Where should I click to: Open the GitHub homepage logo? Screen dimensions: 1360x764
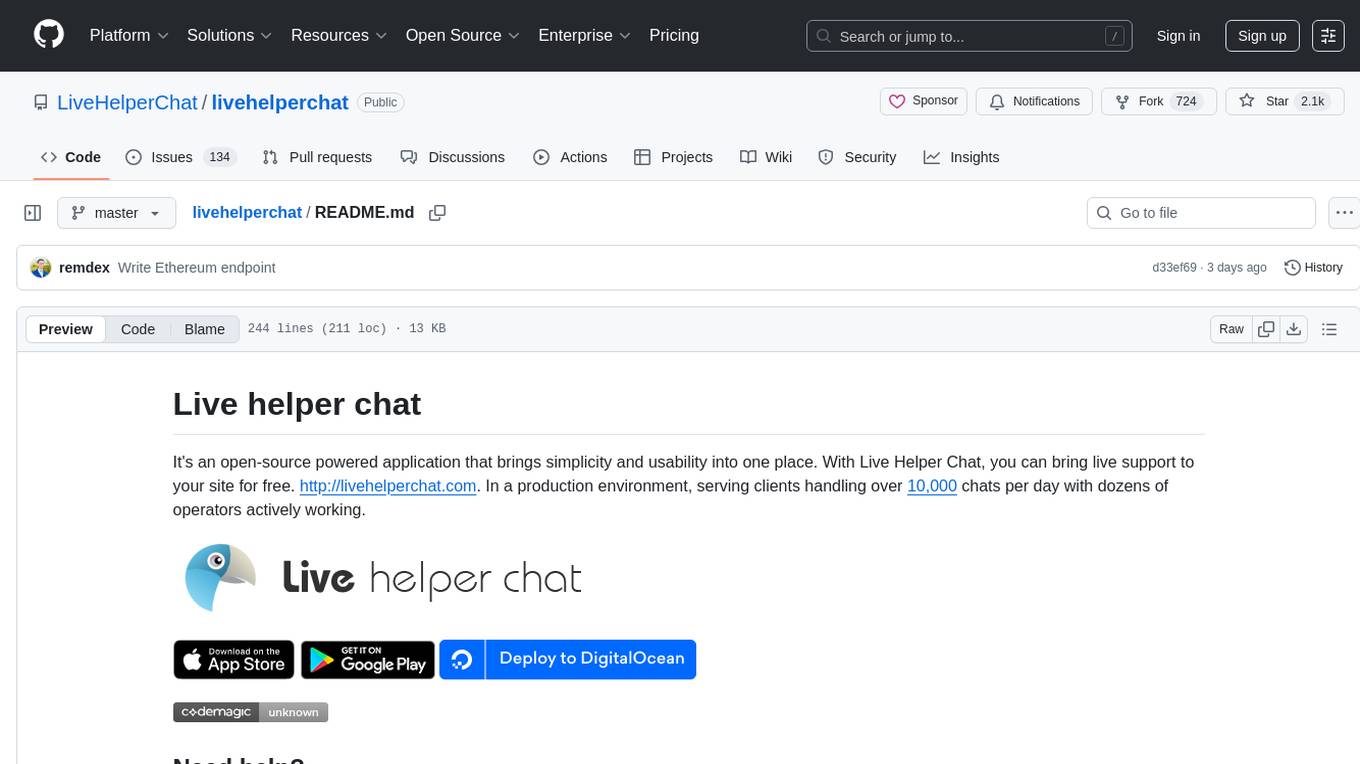(49, 35)
